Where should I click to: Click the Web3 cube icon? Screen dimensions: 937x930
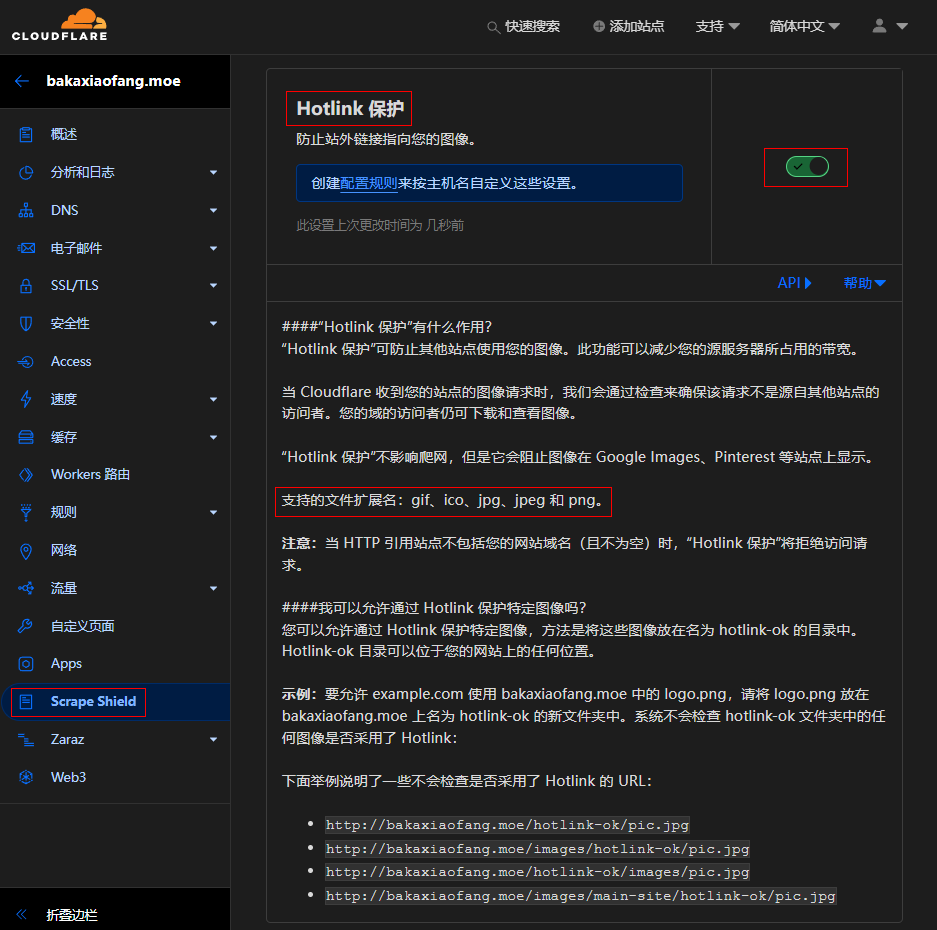tap(27, 777)
